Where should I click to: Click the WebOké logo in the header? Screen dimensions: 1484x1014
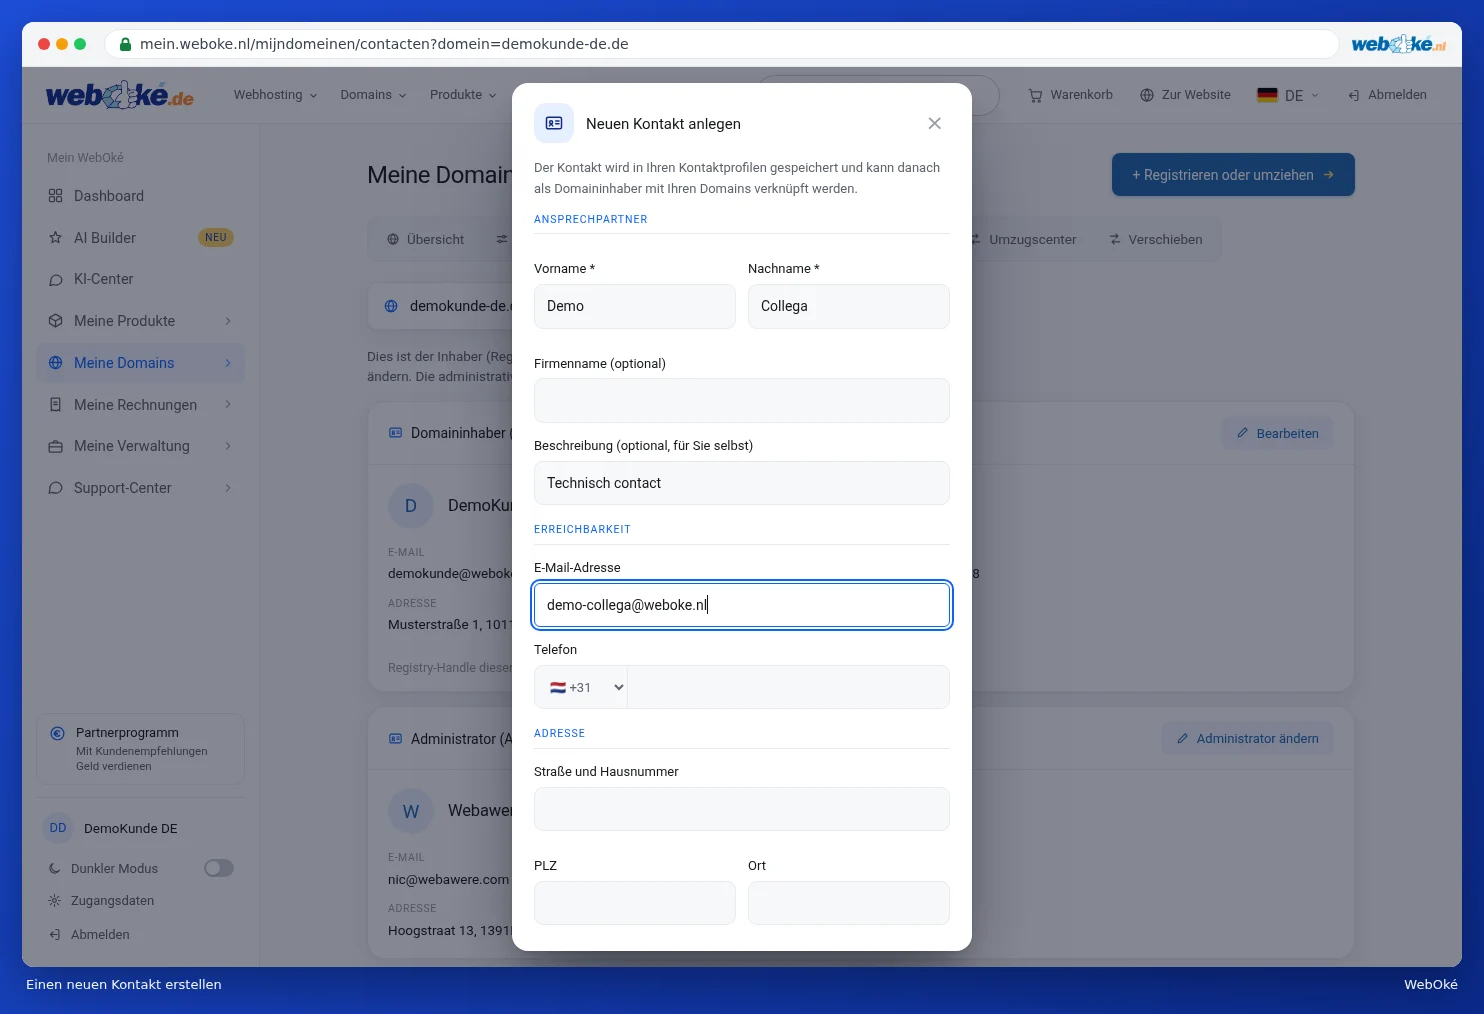(x=120, y=96)
